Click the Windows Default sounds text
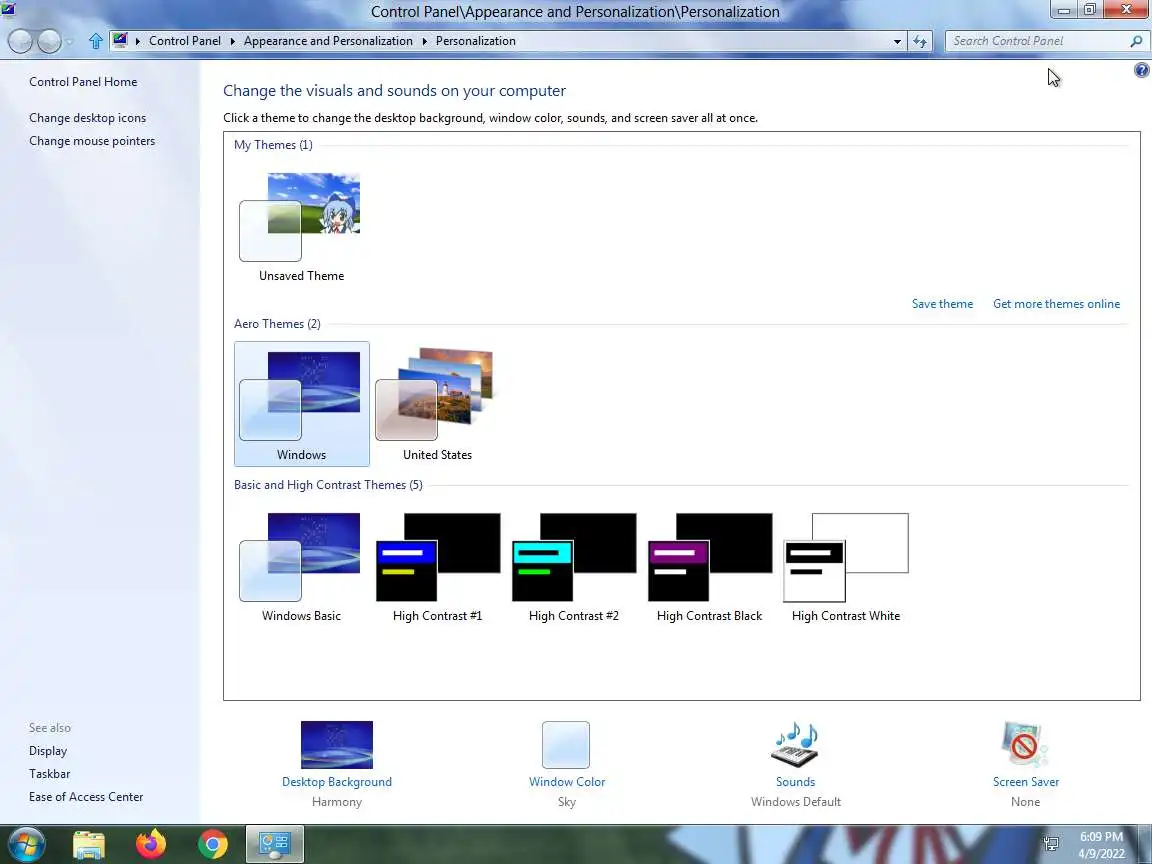The height and width of the screenshot is (864, 1152). pyautogui.click(x=796, y=802)
